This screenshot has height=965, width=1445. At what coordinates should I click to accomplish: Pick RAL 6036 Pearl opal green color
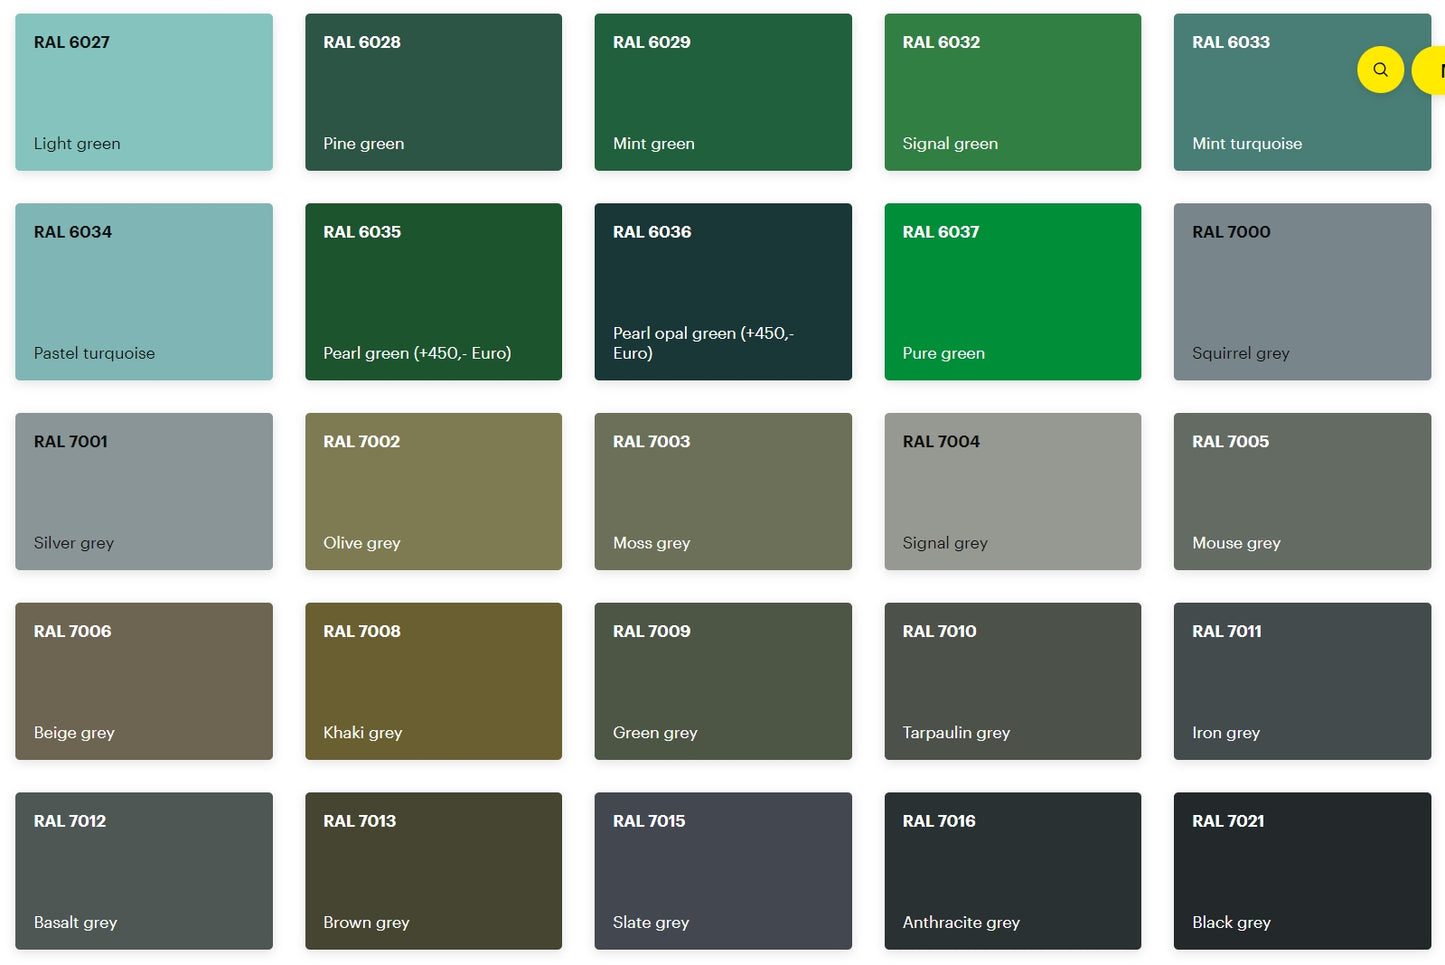tap(723, 292)
